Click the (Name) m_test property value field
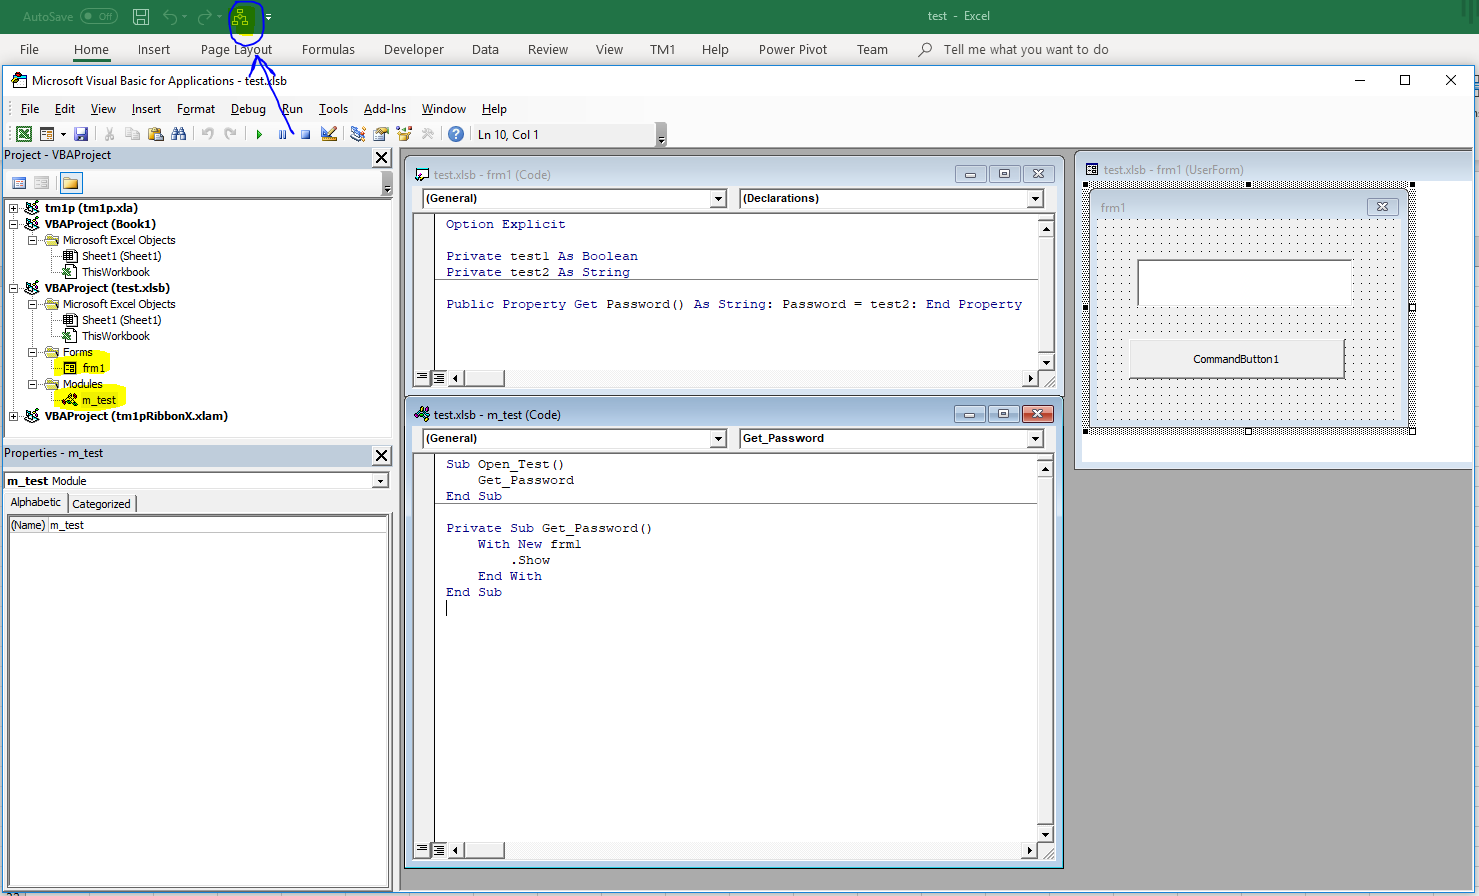The image size is (1479, 896). pos(217,525)
